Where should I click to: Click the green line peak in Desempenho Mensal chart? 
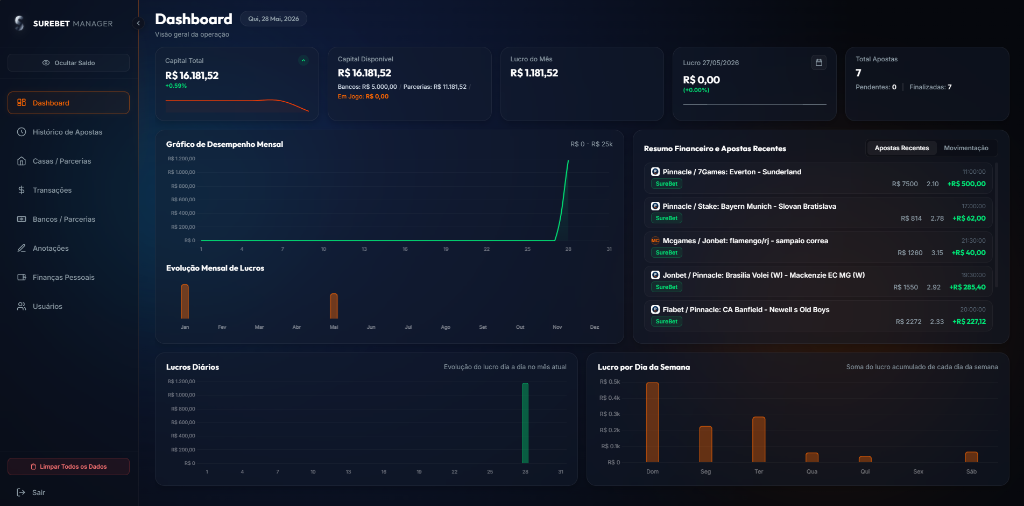[x=568, y=161]
